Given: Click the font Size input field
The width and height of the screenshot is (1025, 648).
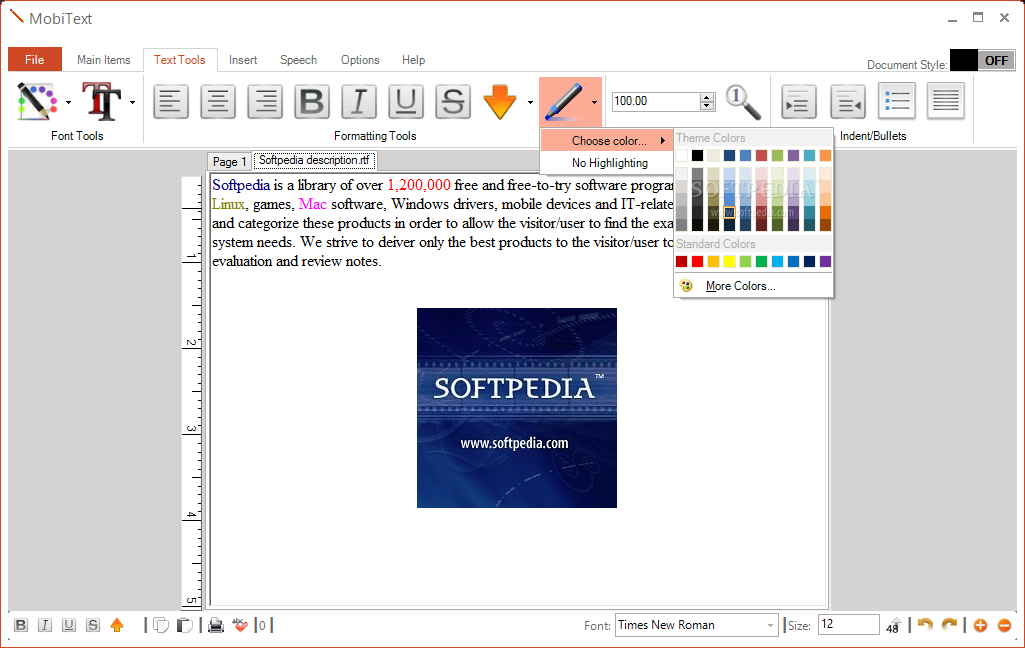Looking at the screenshot, I should coord(849,624).
